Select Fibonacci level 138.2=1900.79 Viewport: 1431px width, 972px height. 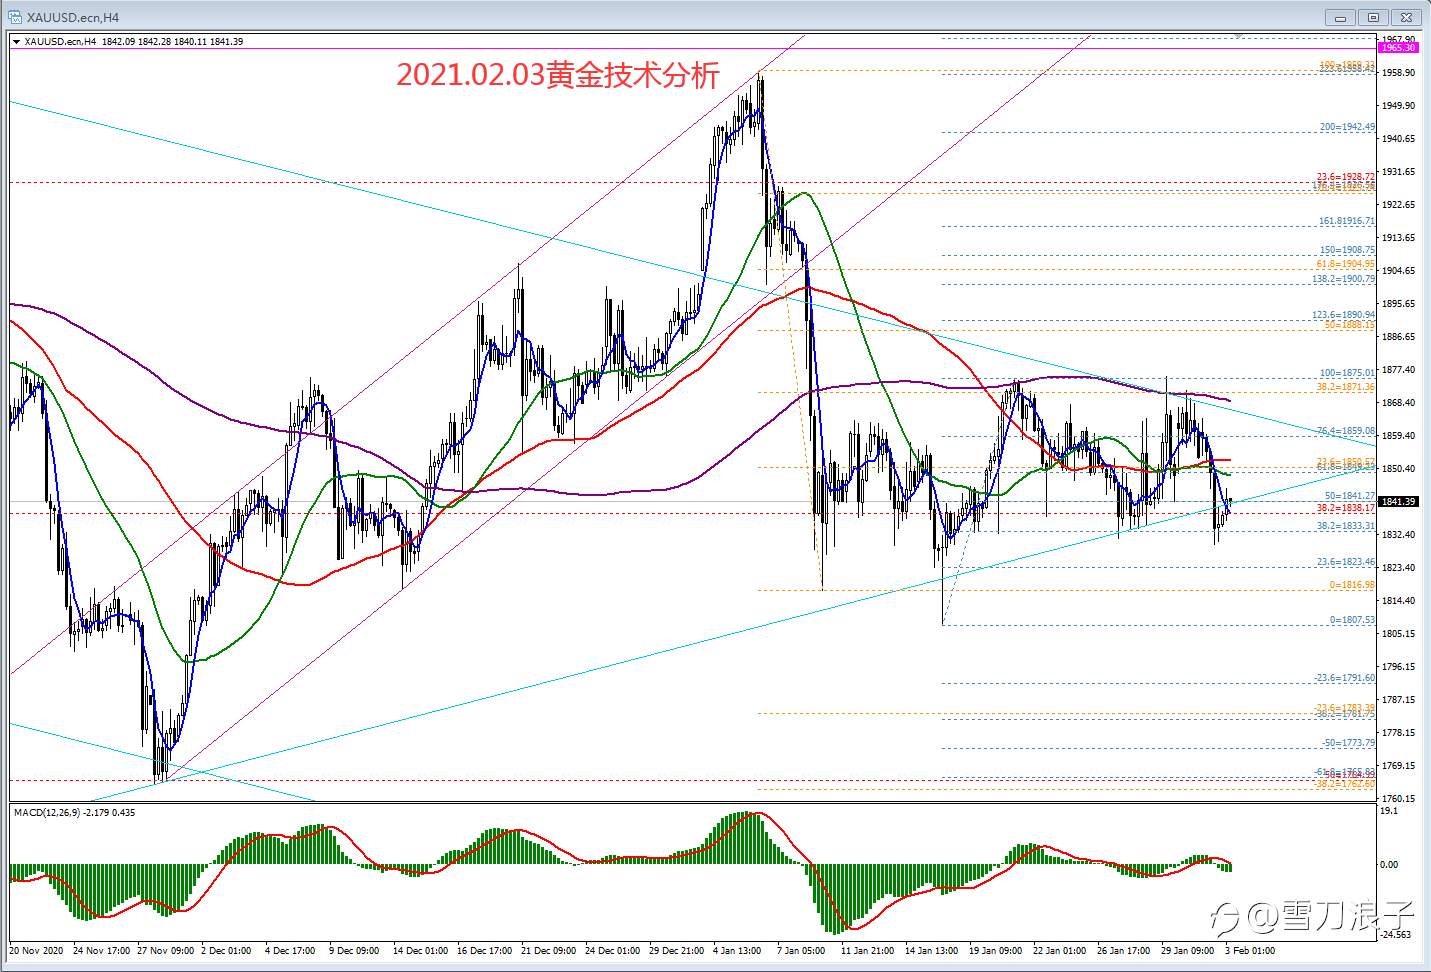(1344, 279)
